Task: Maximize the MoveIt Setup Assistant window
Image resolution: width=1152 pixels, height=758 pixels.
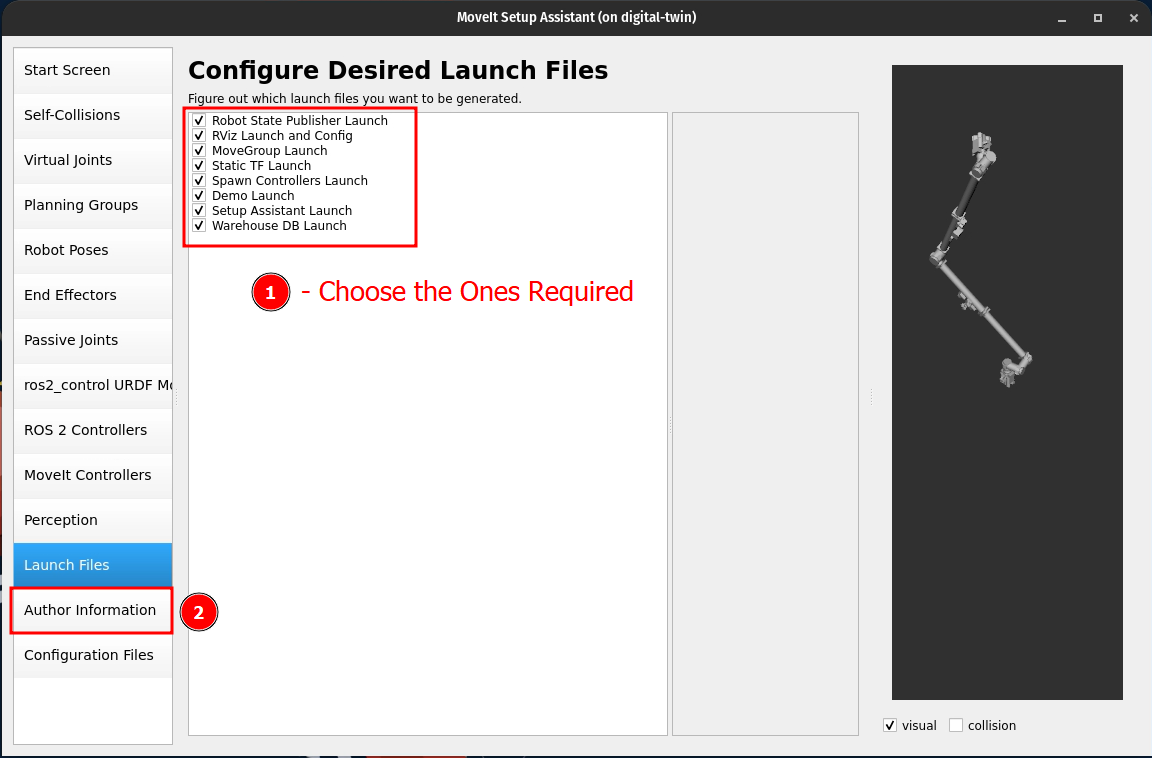Action: tap(1097, 17)
